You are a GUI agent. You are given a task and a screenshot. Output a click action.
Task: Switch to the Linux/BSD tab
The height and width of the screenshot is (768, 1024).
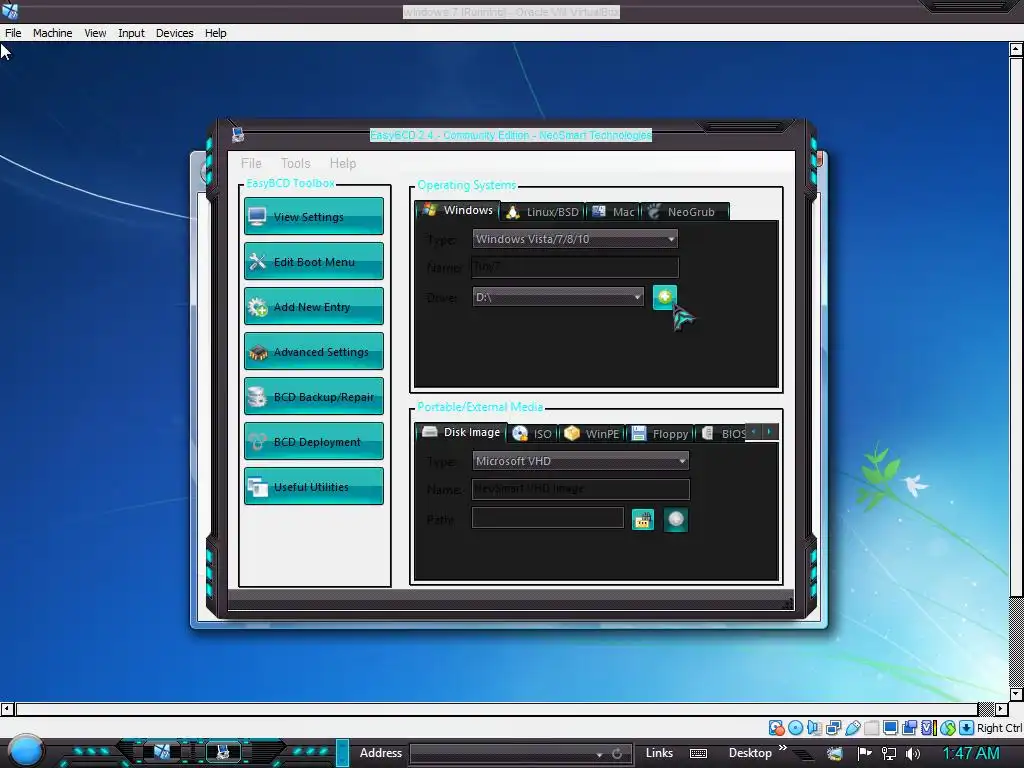pyautogui.click(x=543, y=212)
